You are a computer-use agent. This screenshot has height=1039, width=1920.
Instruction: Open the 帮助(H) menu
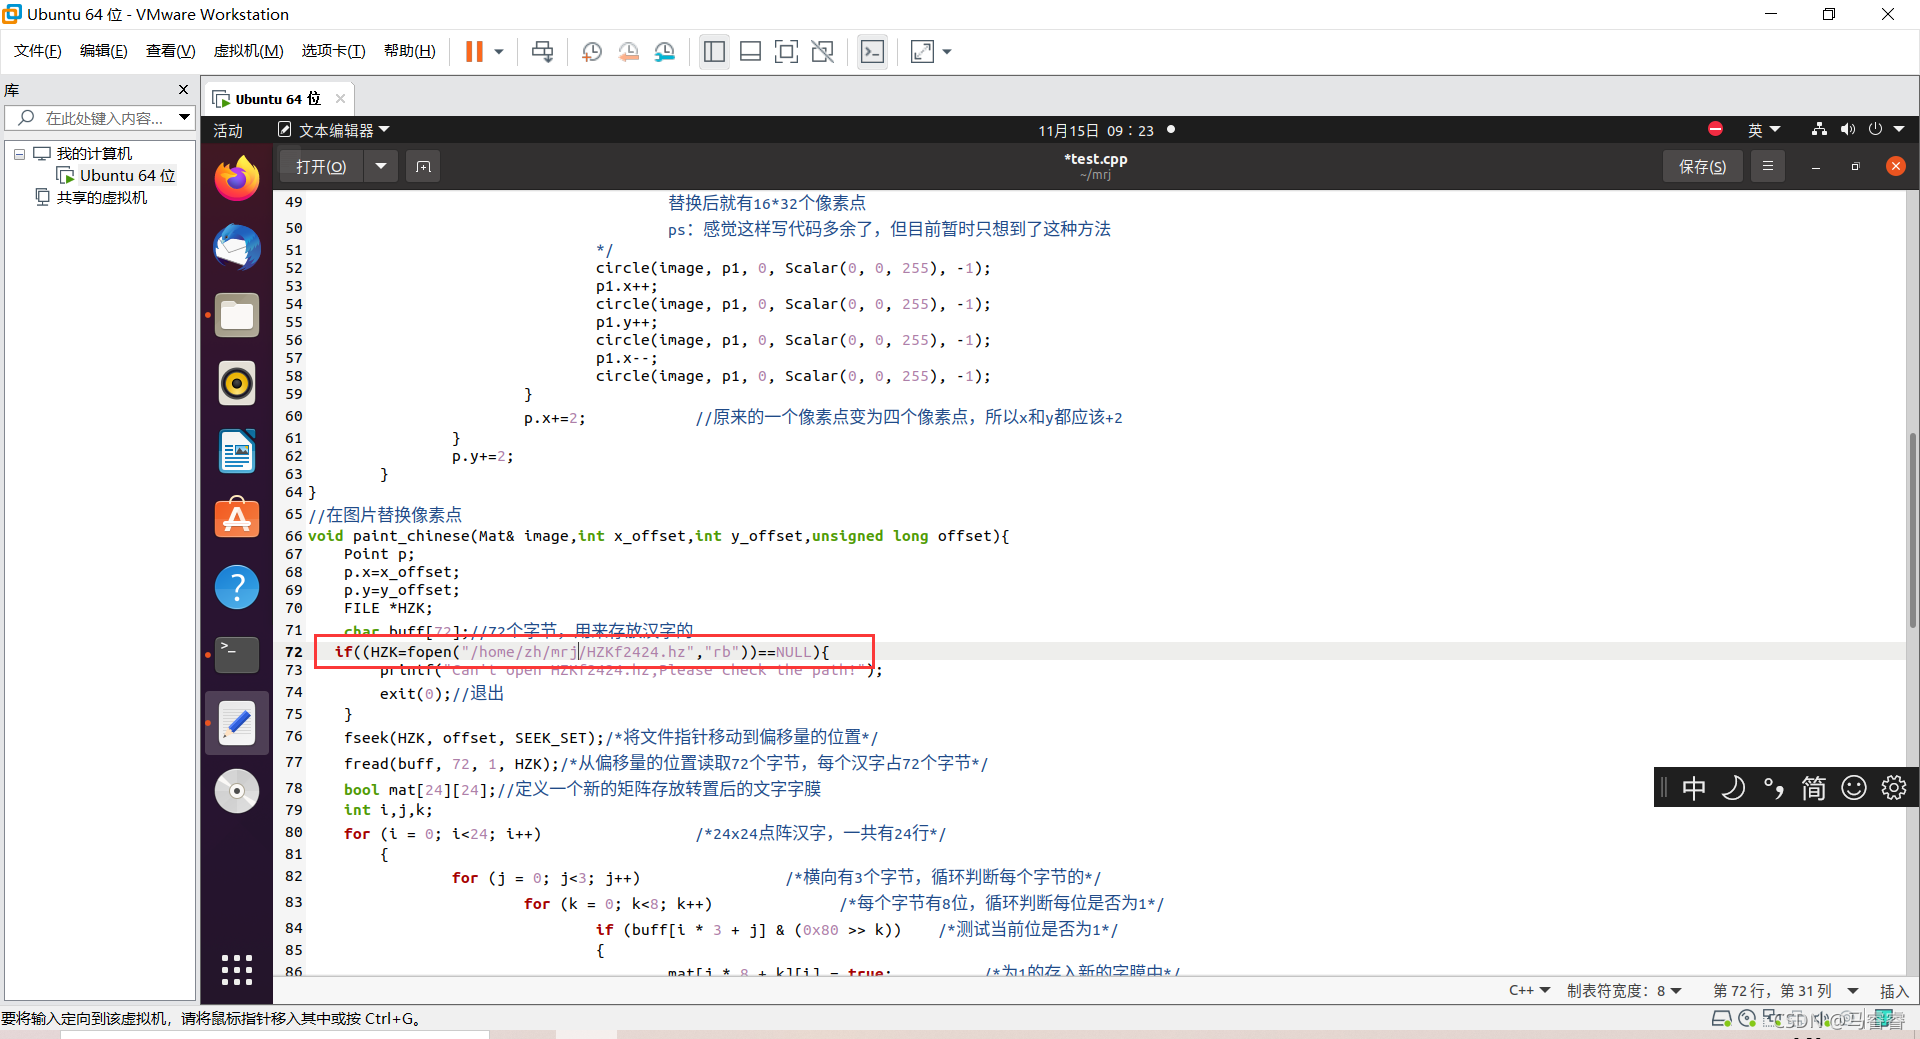(x=409, y=51)
